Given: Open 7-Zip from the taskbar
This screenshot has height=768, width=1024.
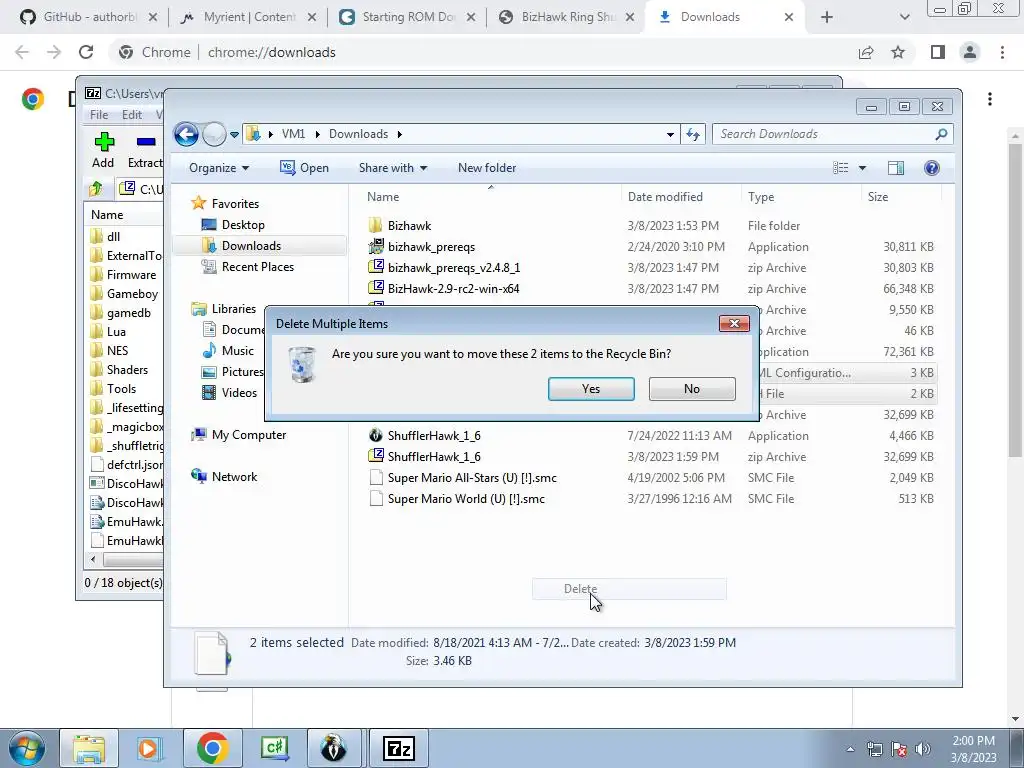Looking at the screenshot, I should pyautogui.click(x=399, y=748).
